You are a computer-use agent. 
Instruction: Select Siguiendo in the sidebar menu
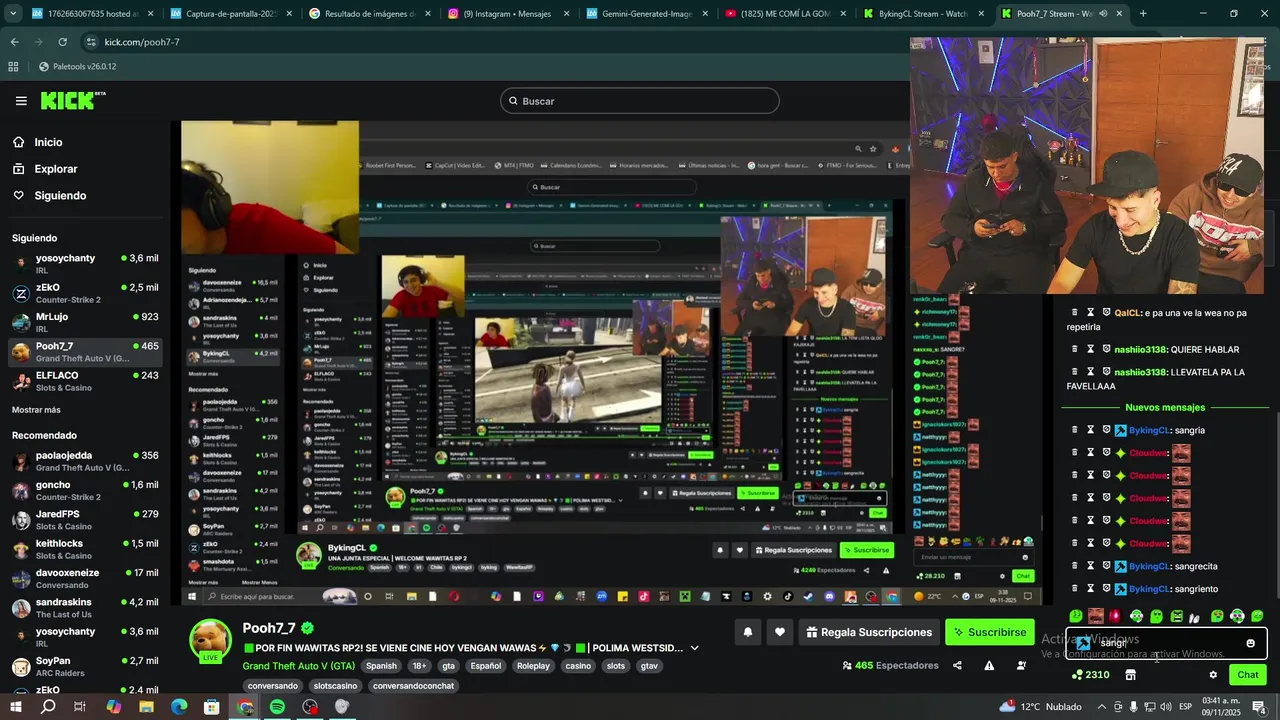coord(59,196)
